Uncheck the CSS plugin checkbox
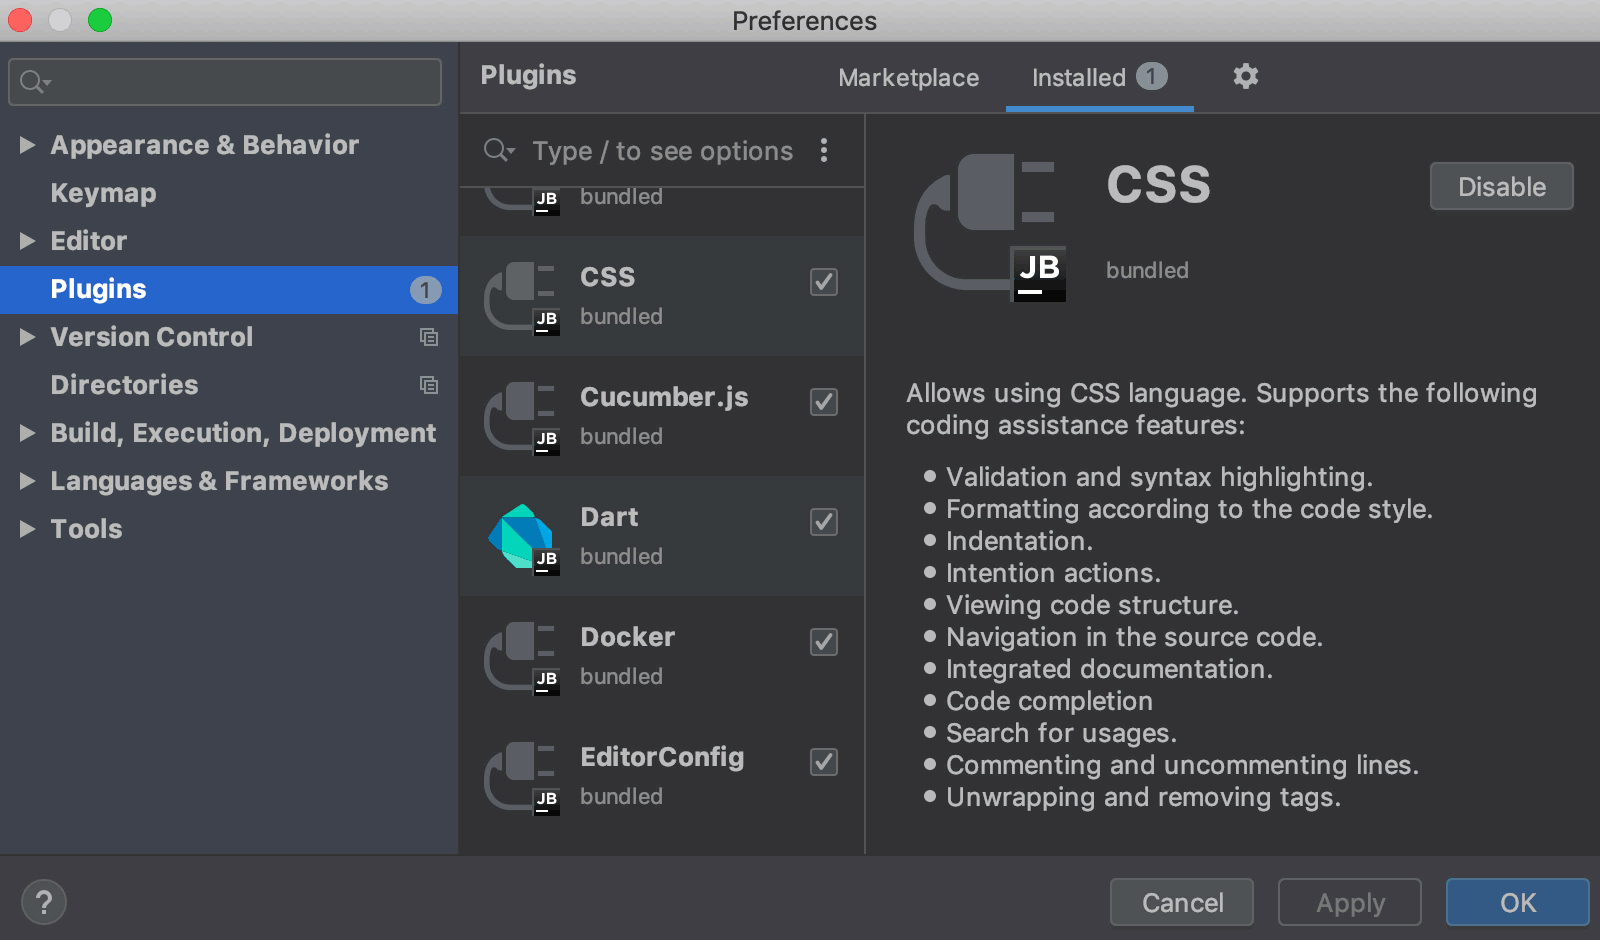Viewport: 1600px width, 940px height. pyautogui.click(x=823, y=282)
